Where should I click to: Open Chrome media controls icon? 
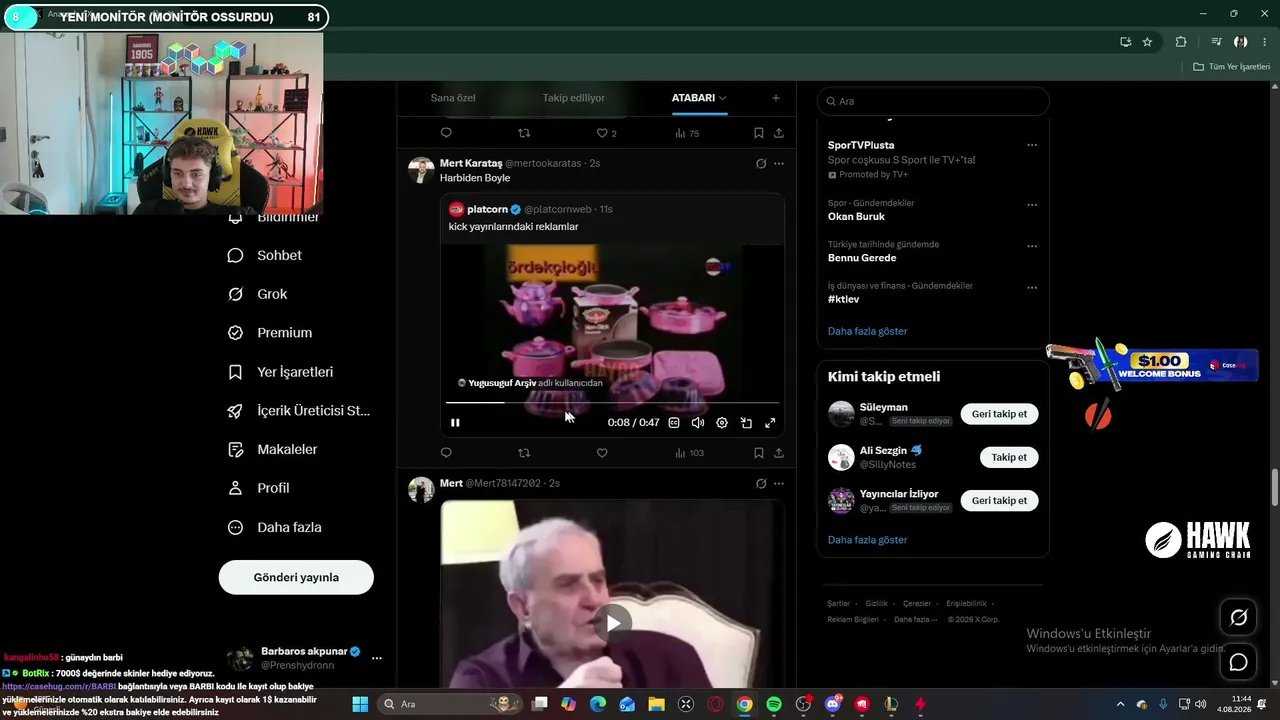click(1216, 42)
